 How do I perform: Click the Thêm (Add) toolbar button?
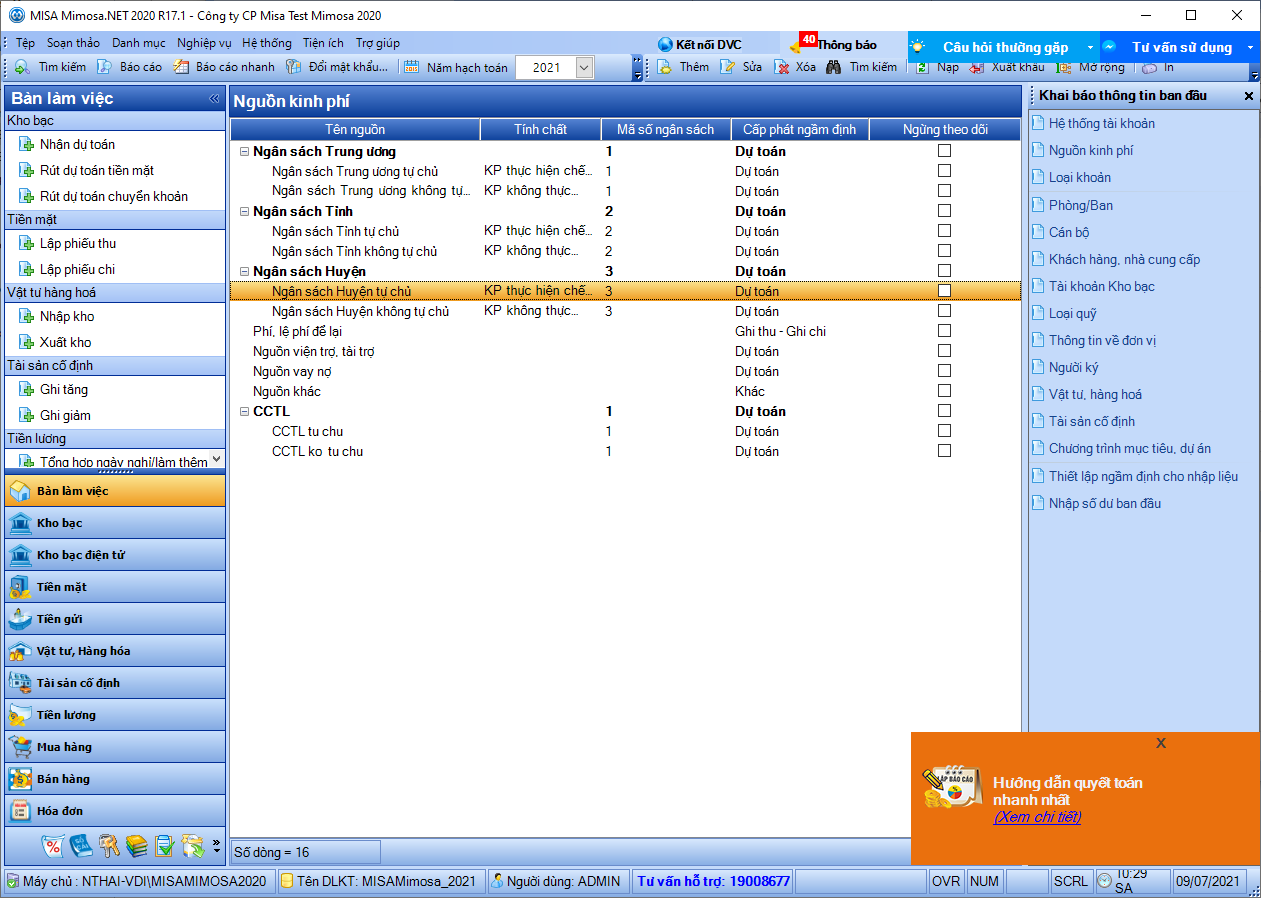click(684, 67)
